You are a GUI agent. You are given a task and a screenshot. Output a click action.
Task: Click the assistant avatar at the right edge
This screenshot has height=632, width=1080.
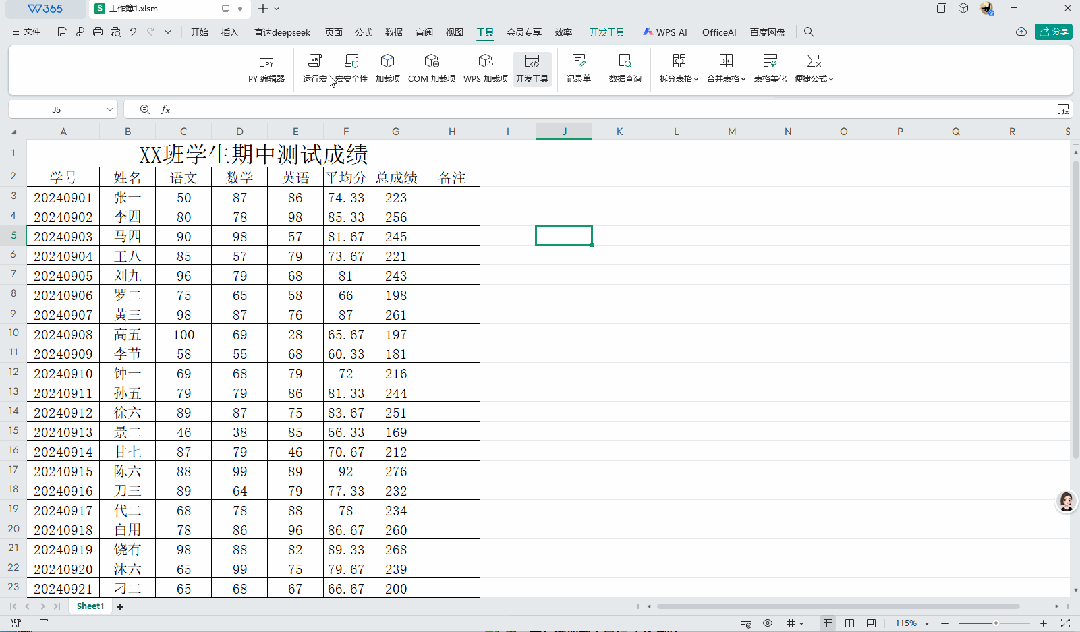click(x=1066, y=501)
